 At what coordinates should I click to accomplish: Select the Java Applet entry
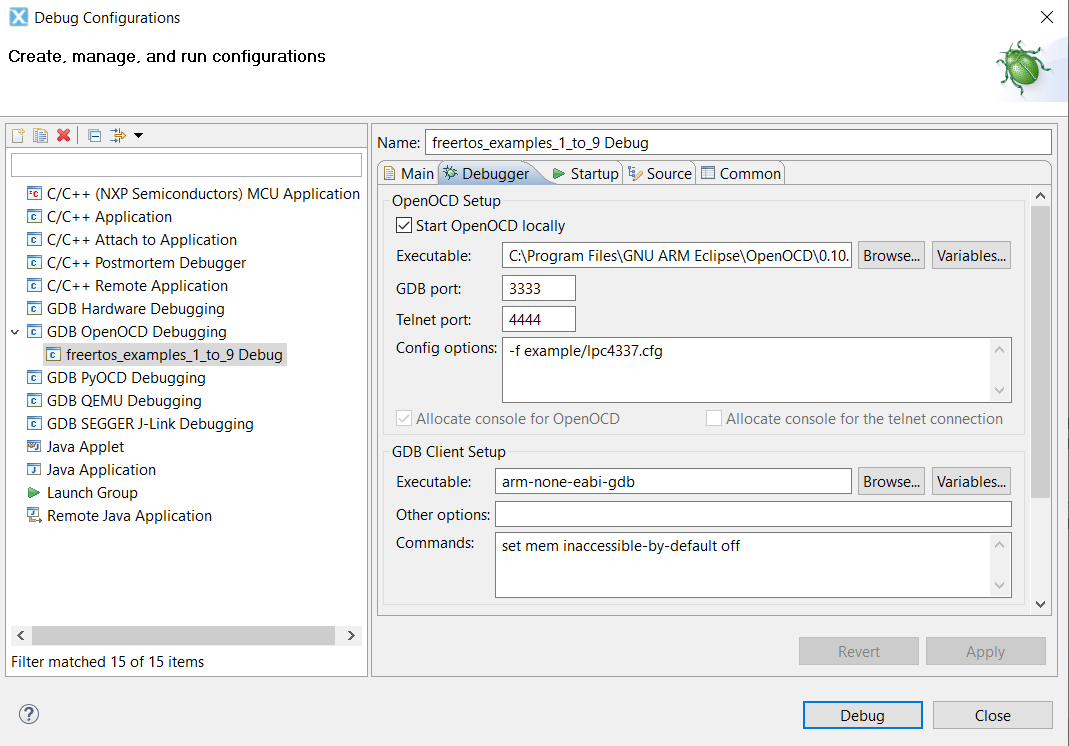pos(85,447)
